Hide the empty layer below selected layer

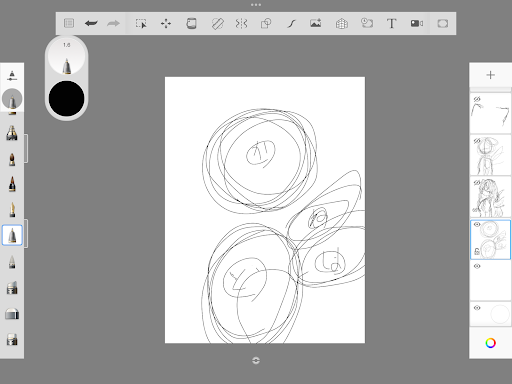pyautogui.click(x=477, y=266)
